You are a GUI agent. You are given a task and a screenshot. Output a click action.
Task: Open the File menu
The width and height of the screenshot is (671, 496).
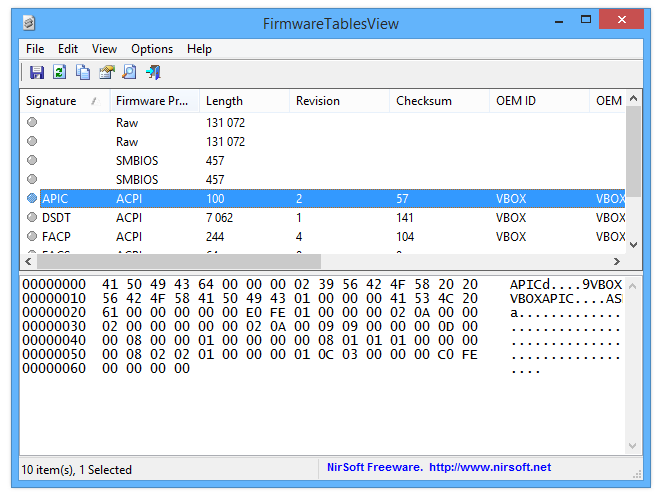35,49
